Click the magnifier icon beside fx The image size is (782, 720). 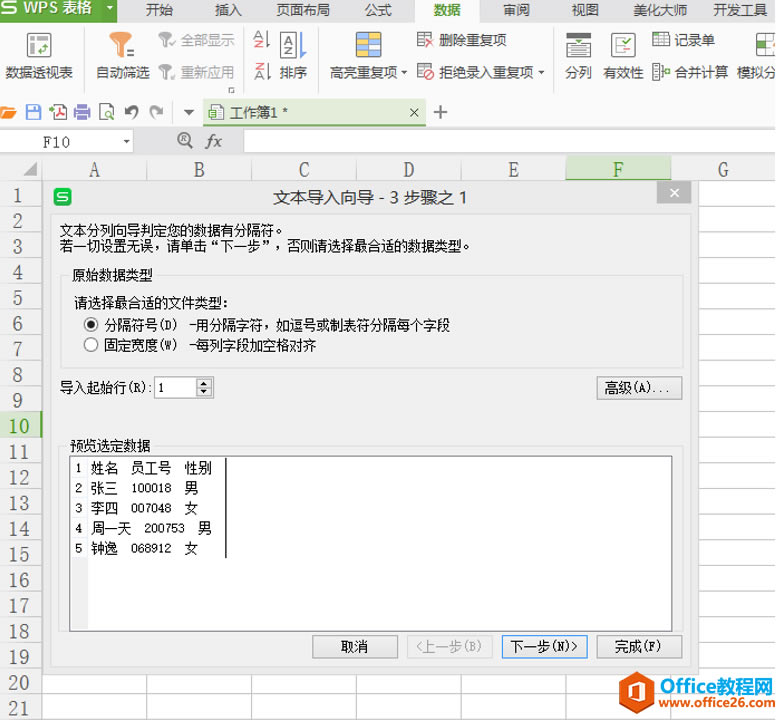pyautogui.click(x=185, y=141)
